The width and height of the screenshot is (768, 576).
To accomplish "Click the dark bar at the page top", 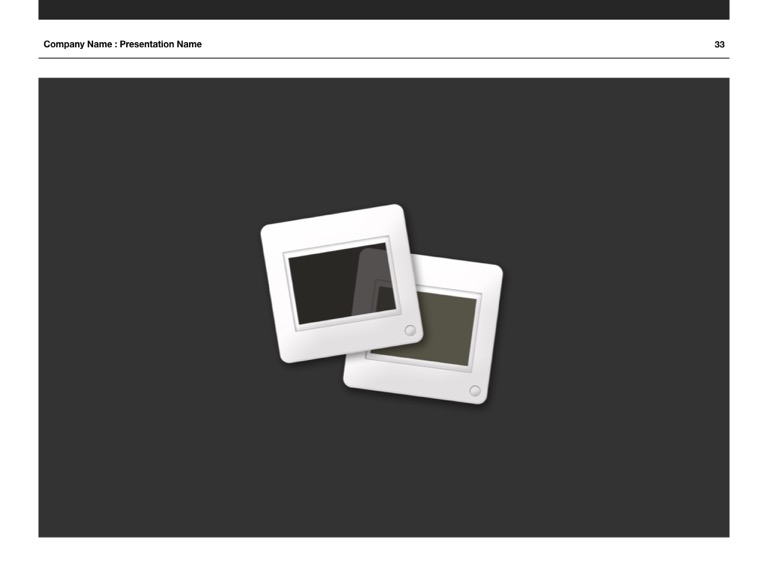I will [x=384, y=9].
